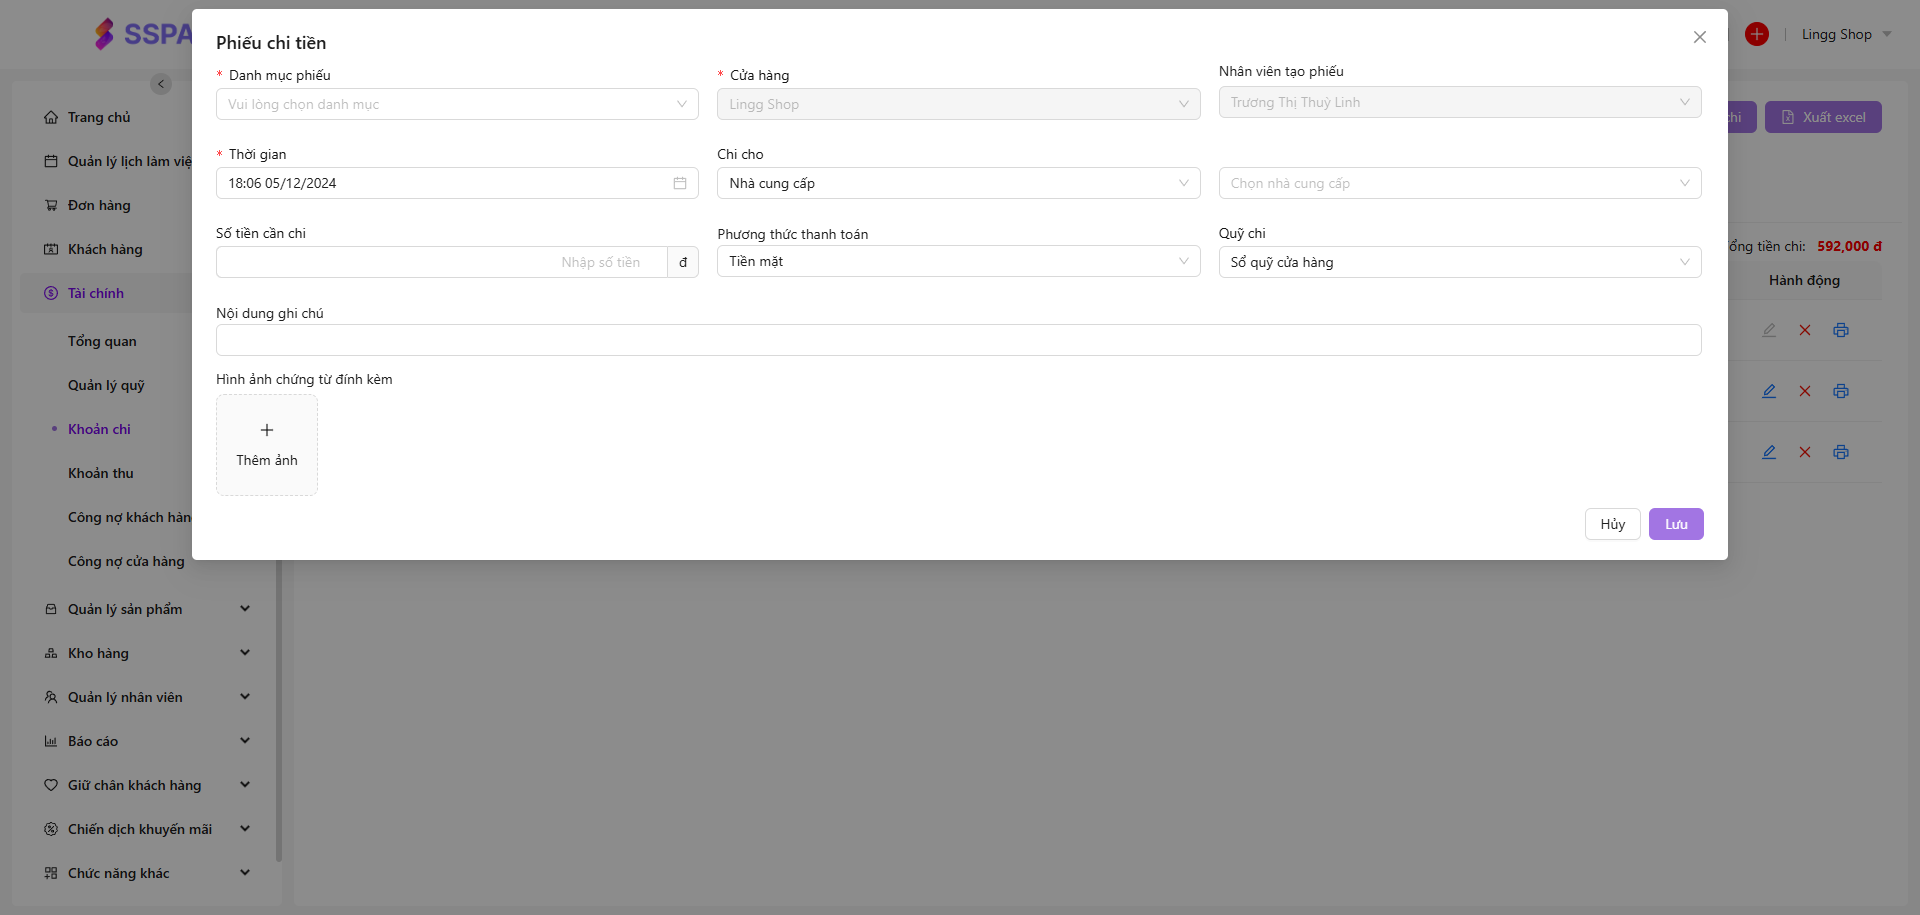
Task: Click the delete X in first row
Action: pos(1805,330)
